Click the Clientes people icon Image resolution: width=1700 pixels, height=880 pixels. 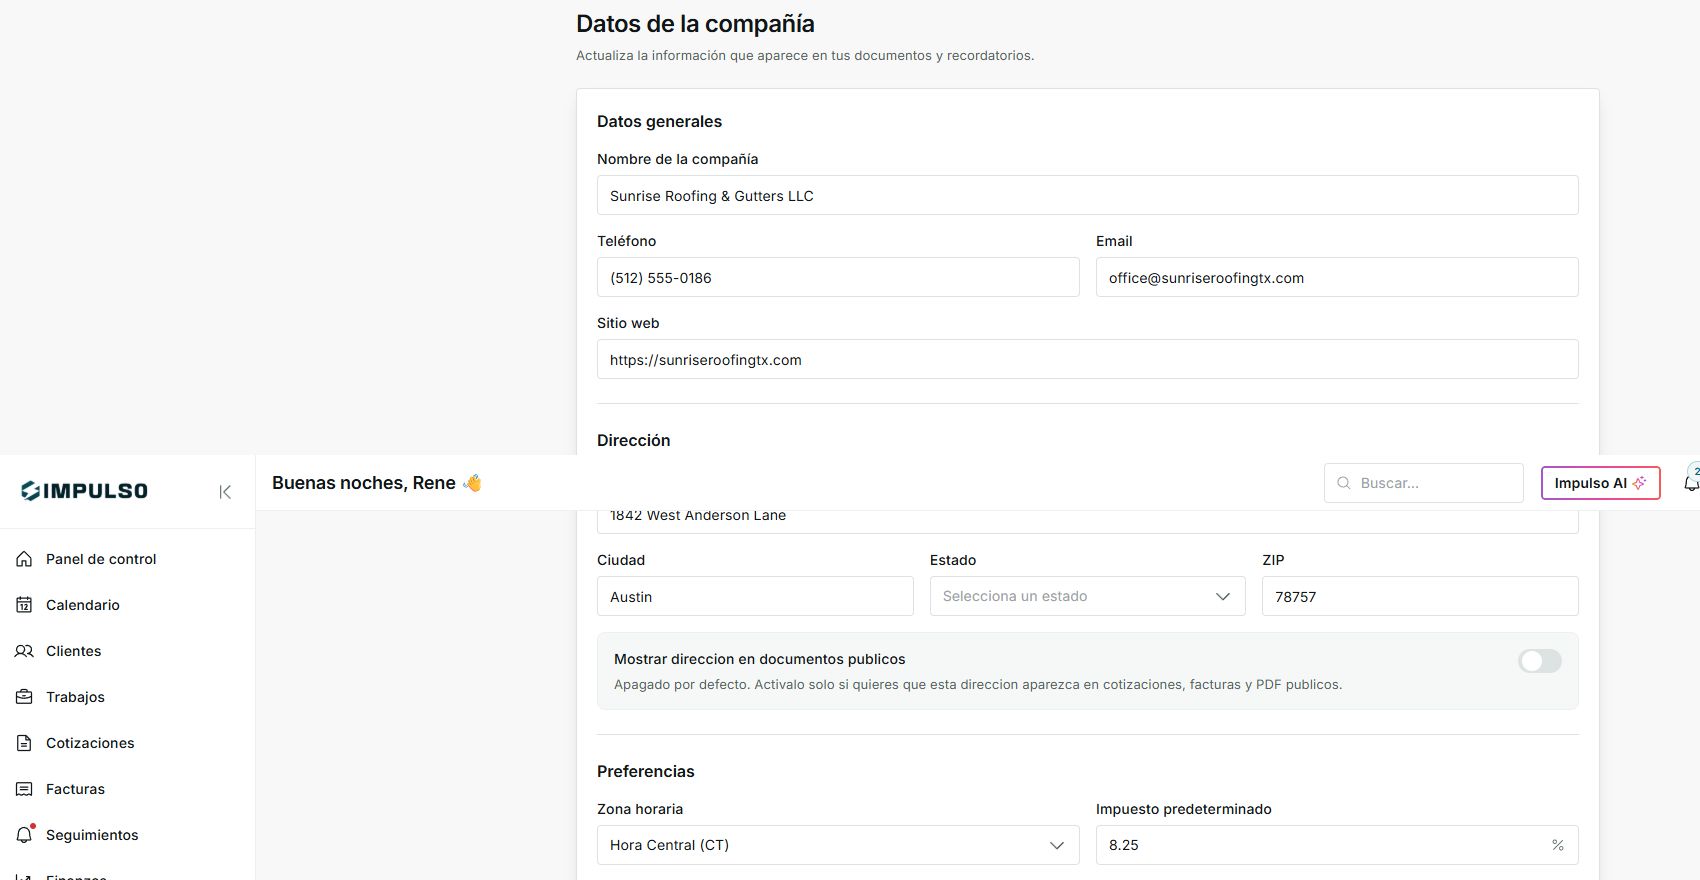24,651
